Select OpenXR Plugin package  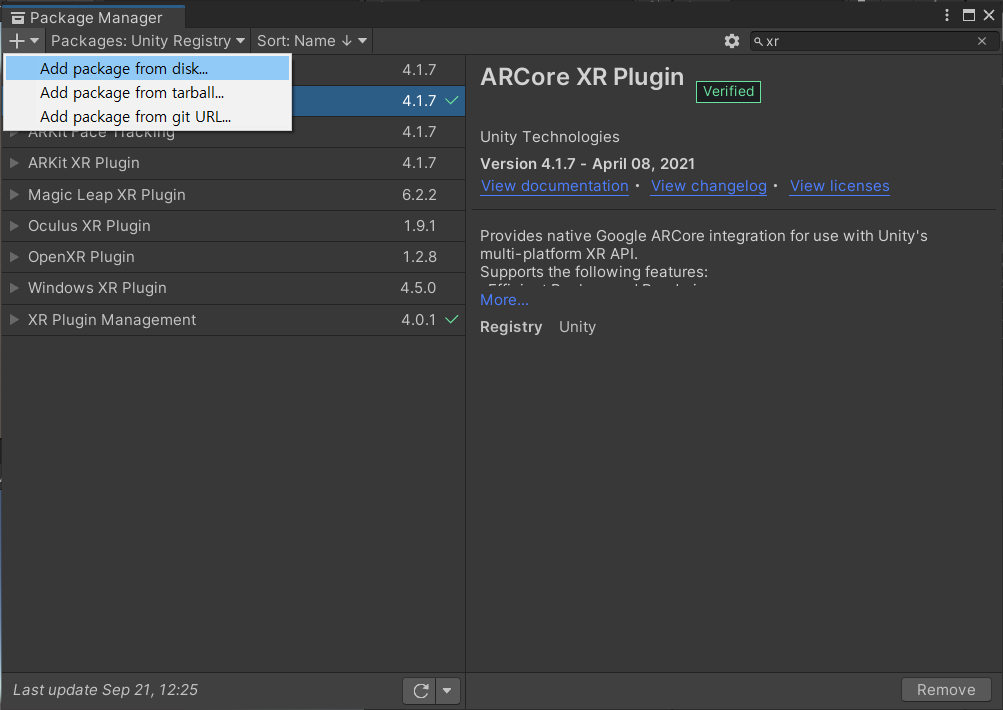233,256
